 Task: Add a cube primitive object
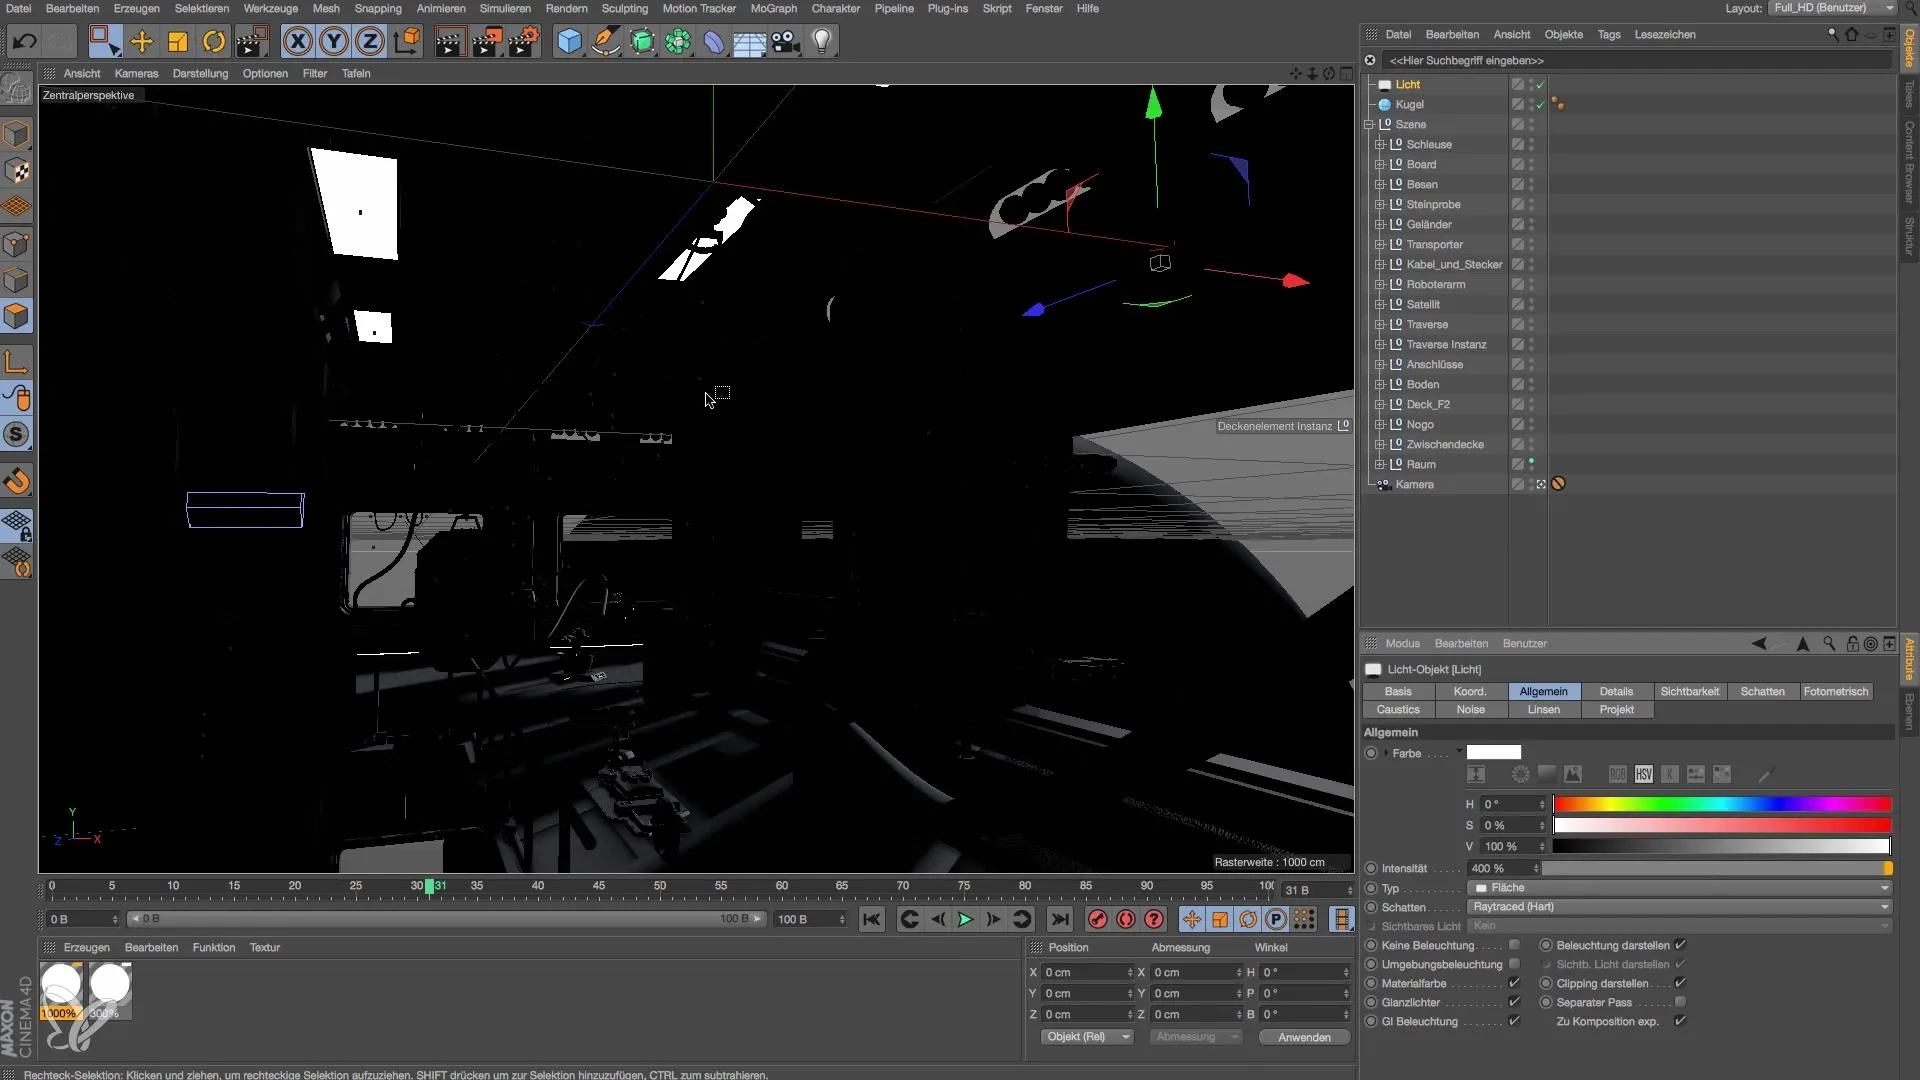pos(569,41)
